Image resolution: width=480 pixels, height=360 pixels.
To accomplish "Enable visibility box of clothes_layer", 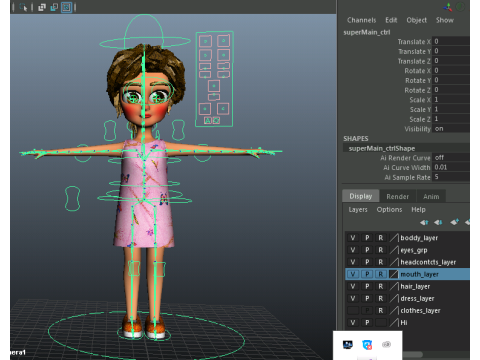I will pyautogui.click(x=353, y=310).
